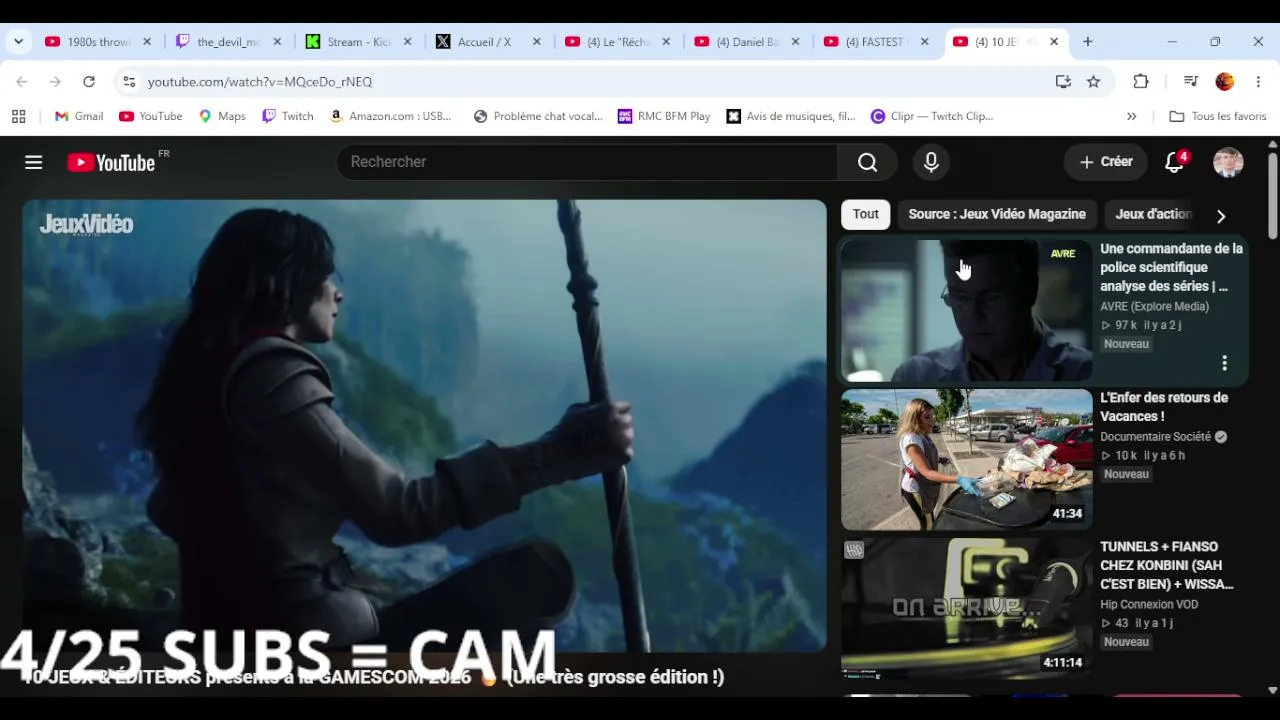Open the 'Clipr — Twitch Clip' bookmark
Viewport: 1280px width, 720px height.
tap(932, 116)
